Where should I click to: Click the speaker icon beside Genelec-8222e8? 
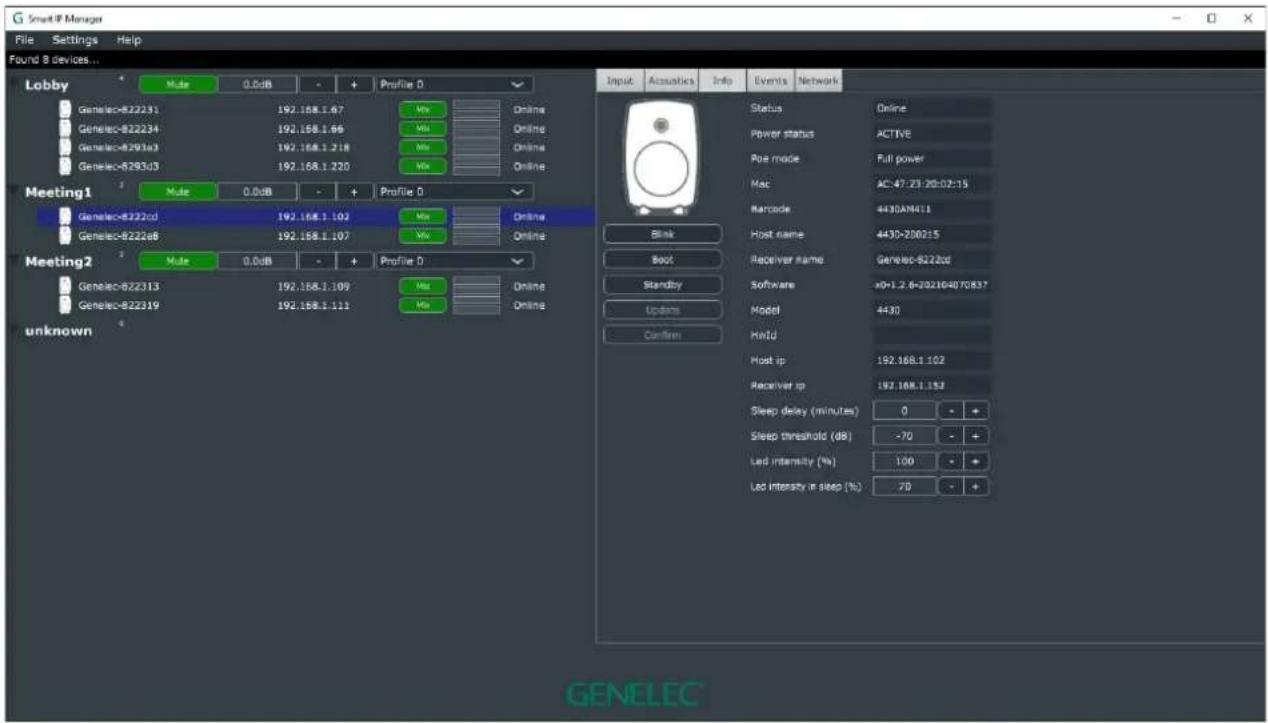[x=64, y=235]
